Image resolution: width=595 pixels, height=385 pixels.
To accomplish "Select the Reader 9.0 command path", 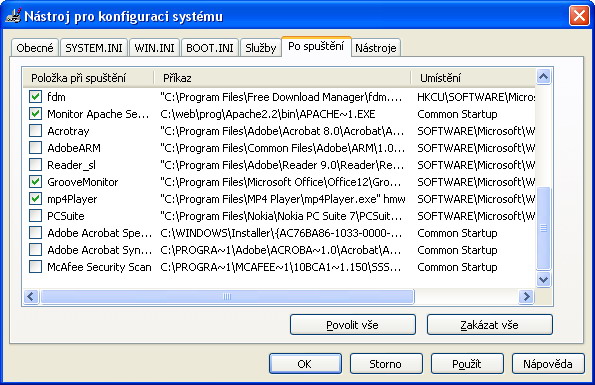I will [282, 165].
